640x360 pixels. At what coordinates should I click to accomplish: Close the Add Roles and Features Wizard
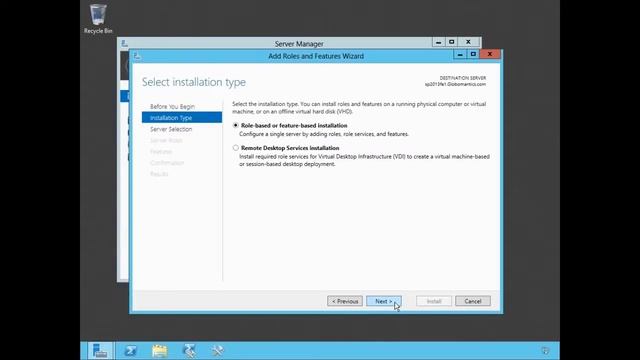[x=490, y=54]
